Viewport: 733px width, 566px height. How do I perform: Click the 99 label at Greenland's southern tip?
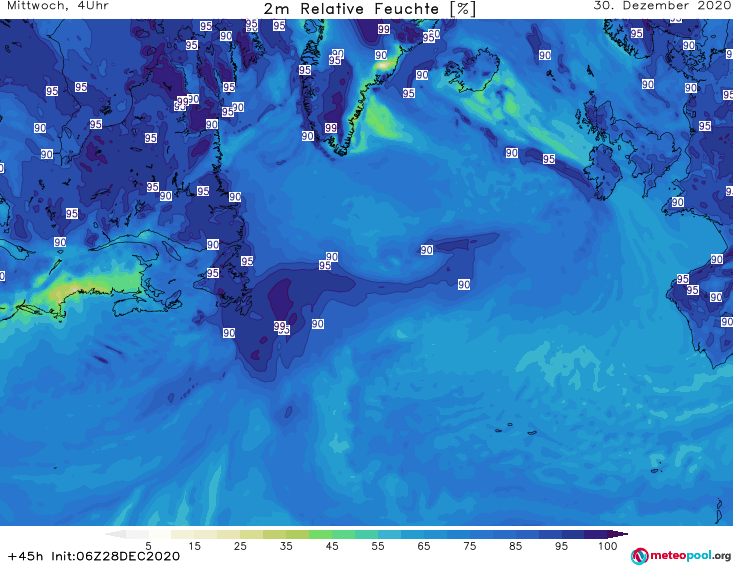[x=331, y=128]
